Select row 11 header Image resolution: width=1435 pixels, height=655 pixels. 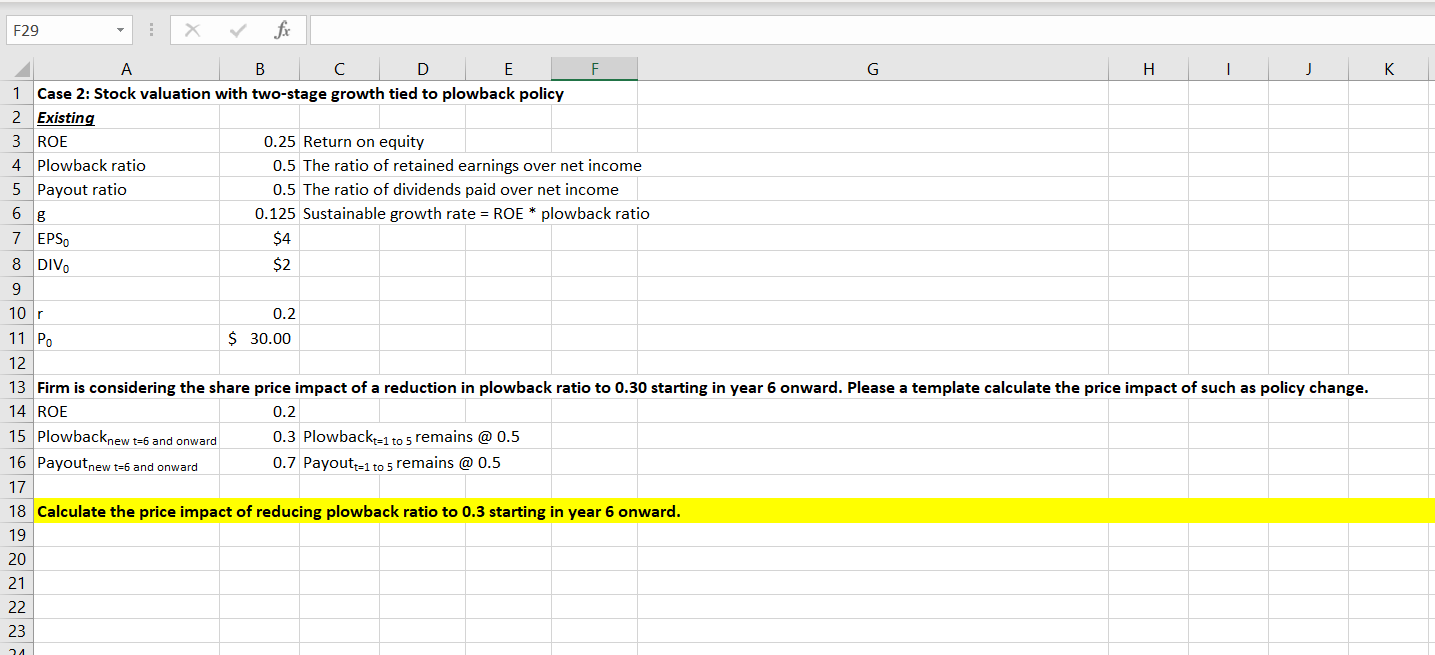coord(16,338)
